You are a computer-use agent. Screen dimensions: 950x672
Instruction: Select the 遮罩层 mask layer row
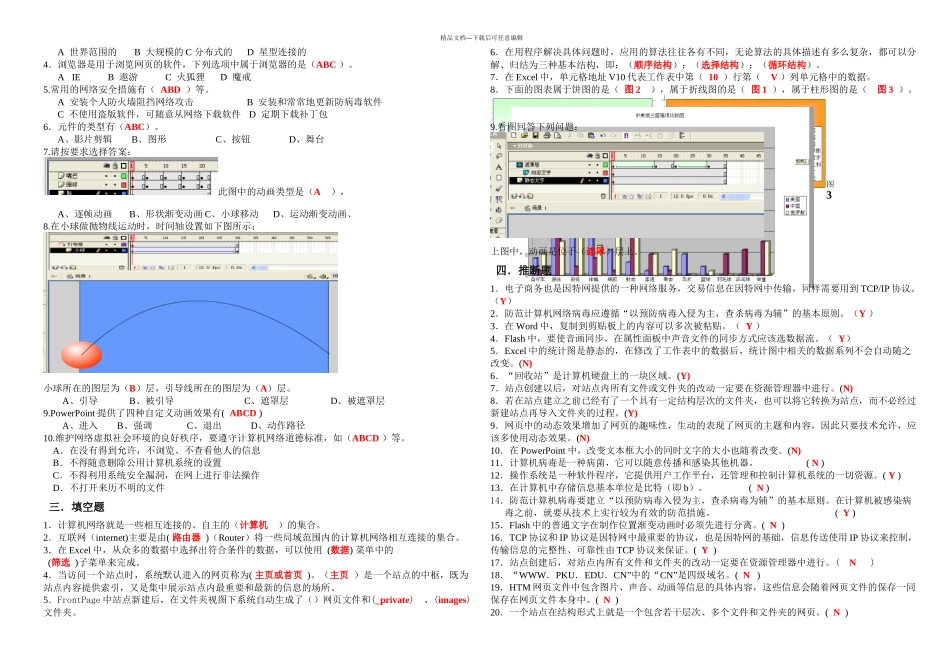[559, 165]
